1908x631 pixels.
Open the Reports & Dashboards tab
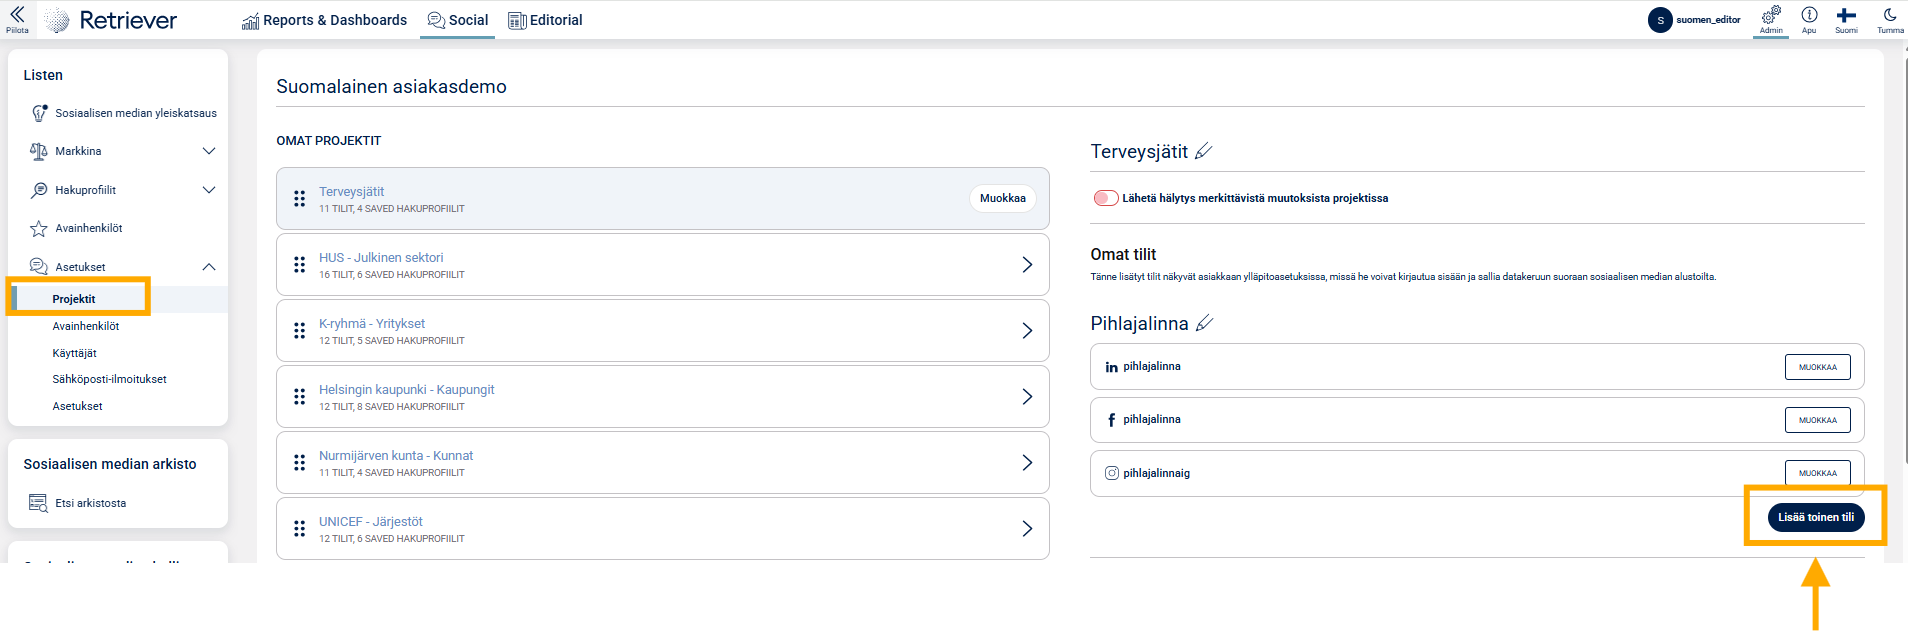pyautogui.click(x=324, y=20)
